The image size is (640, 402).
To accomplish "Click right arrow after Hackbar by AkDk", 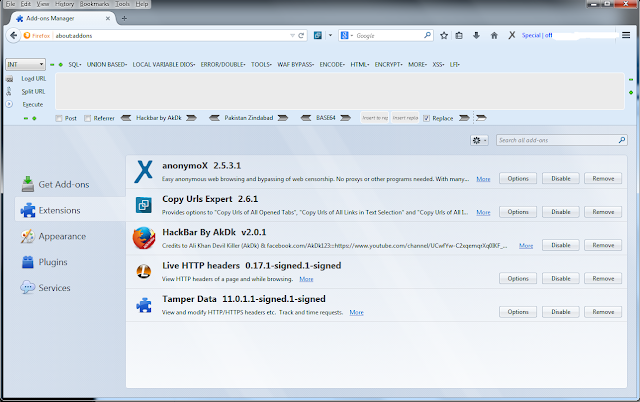I will pyautogui.click(x=191, y=118).
